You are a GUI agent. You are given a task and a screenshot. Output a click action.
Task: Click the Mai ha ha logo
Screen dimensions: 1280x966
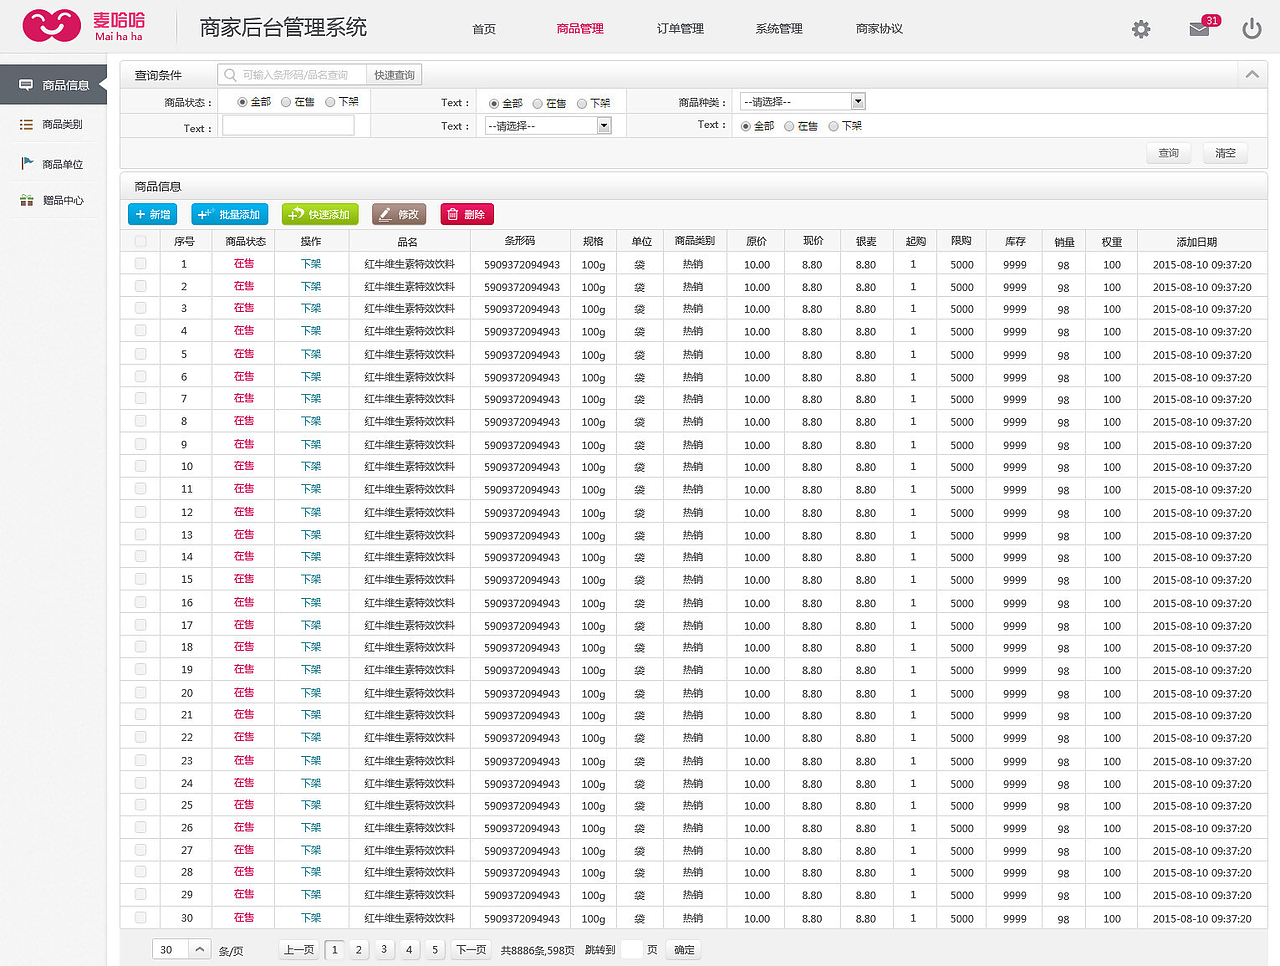[85, 26]
